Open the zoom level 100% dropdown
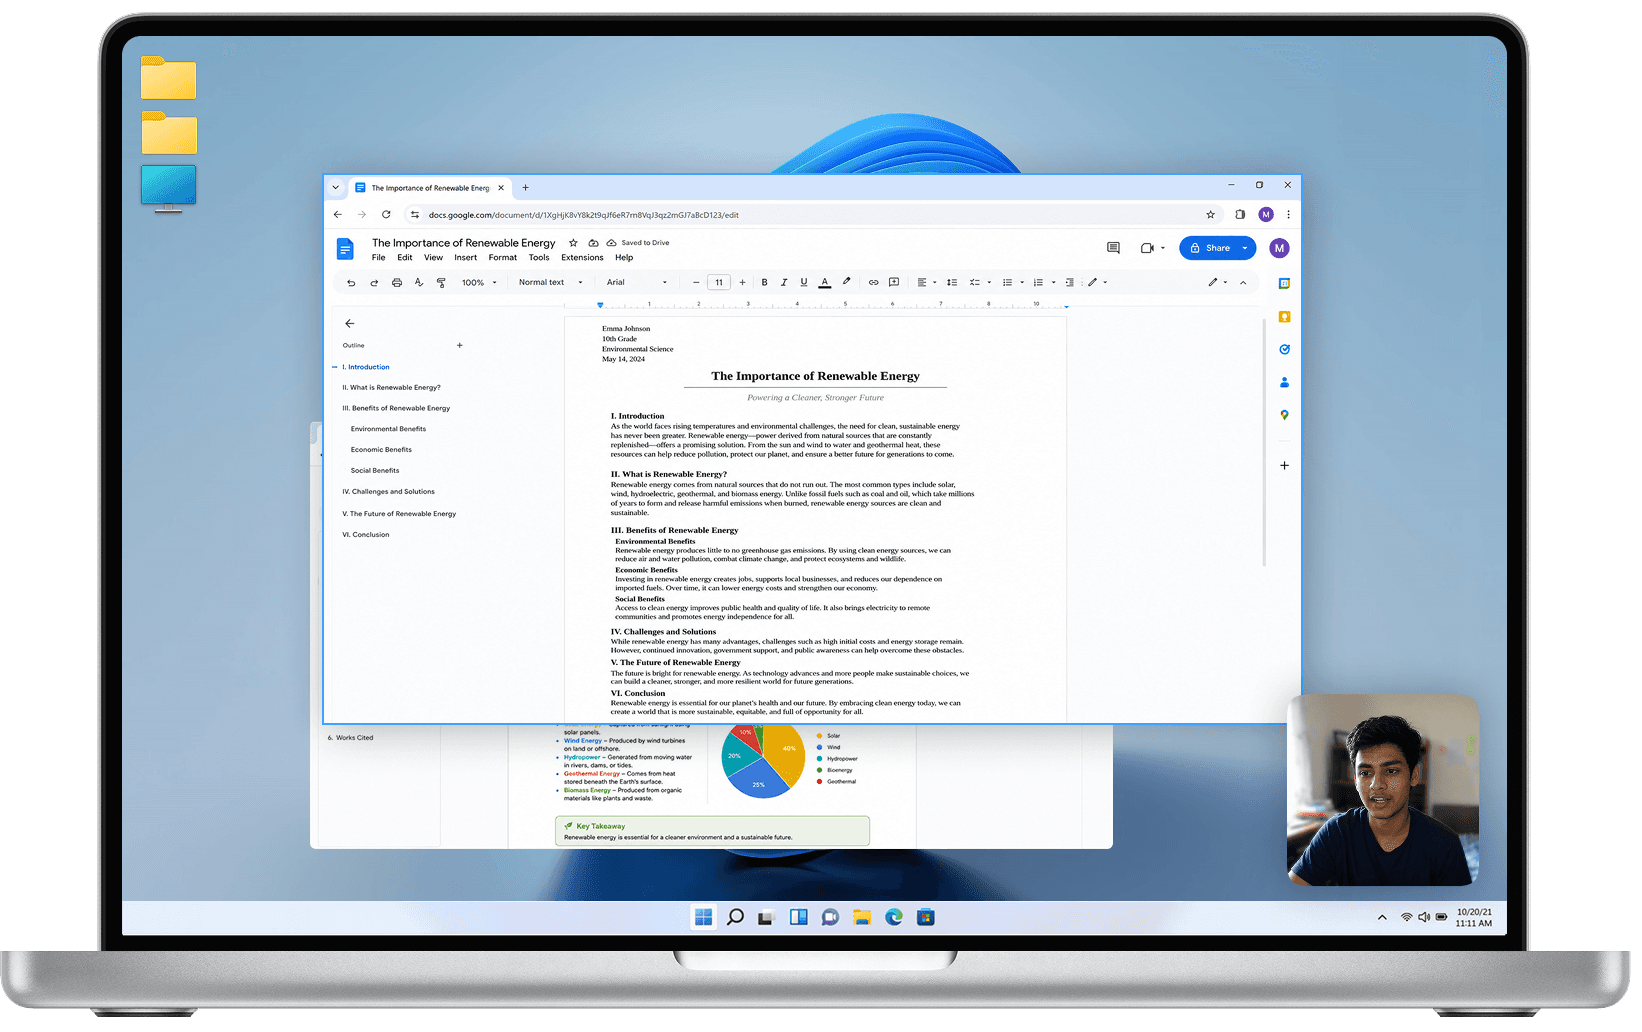Image resolution: width=1642 pixels, height=1032 pixels. coord(479,283)
